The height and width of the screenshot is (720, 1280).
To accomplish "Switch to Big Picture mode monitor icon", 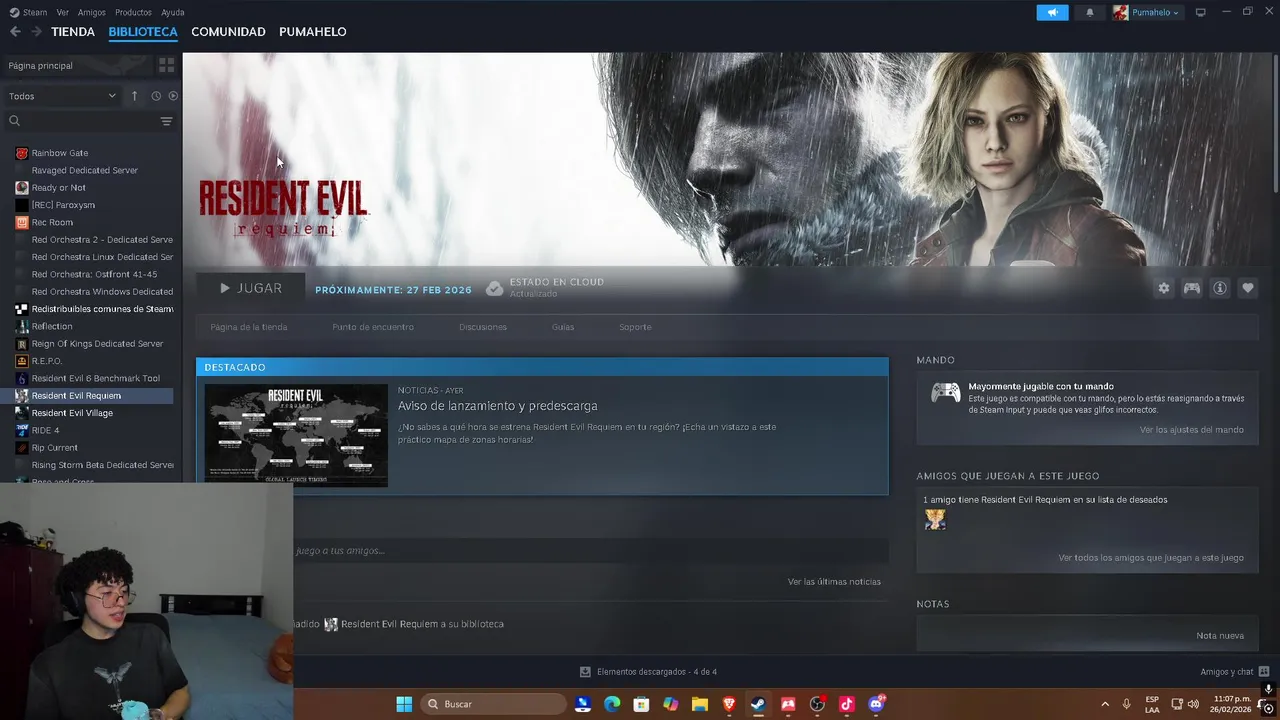I will (1200, 12).
